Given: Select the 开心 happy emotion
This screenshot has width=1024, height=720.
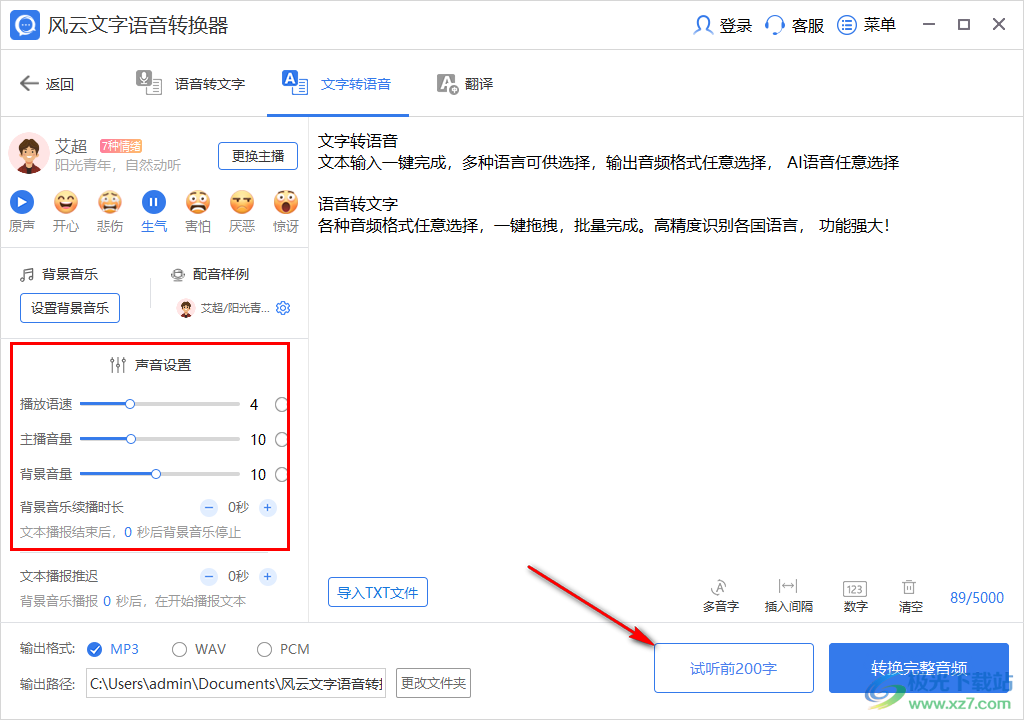Looking at the screenshot, I should click(65, 203).
